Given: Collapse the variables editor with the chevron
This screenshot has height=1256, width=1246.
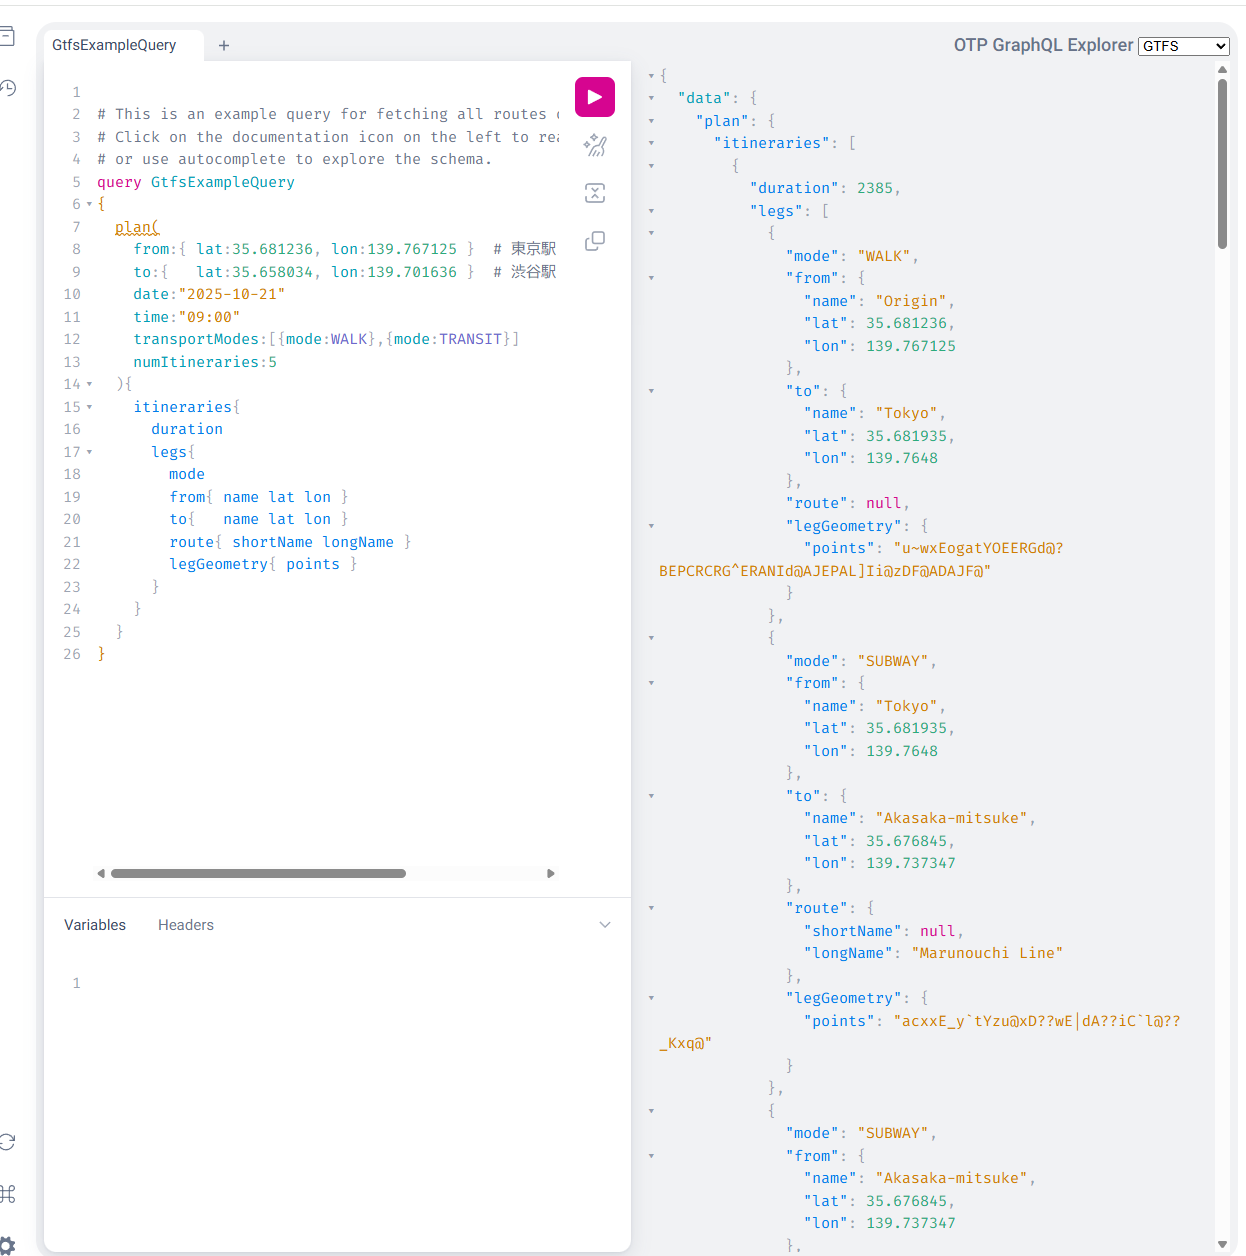Looking at the screenshot, I should click(x=605, y=925).
